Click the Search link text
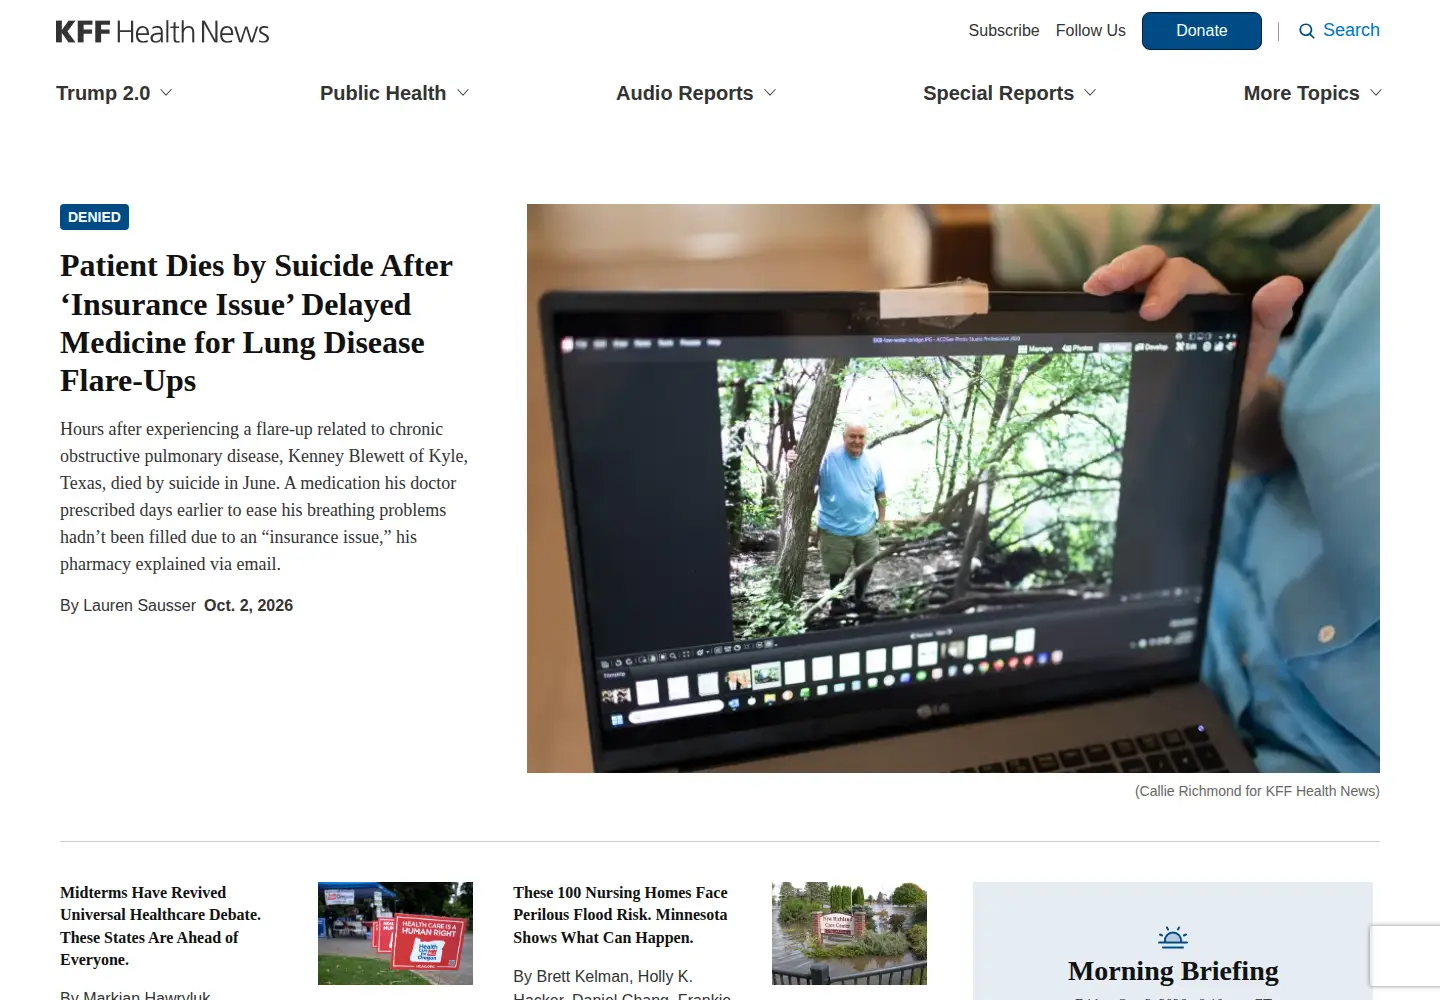 (x=1351, y=30)
